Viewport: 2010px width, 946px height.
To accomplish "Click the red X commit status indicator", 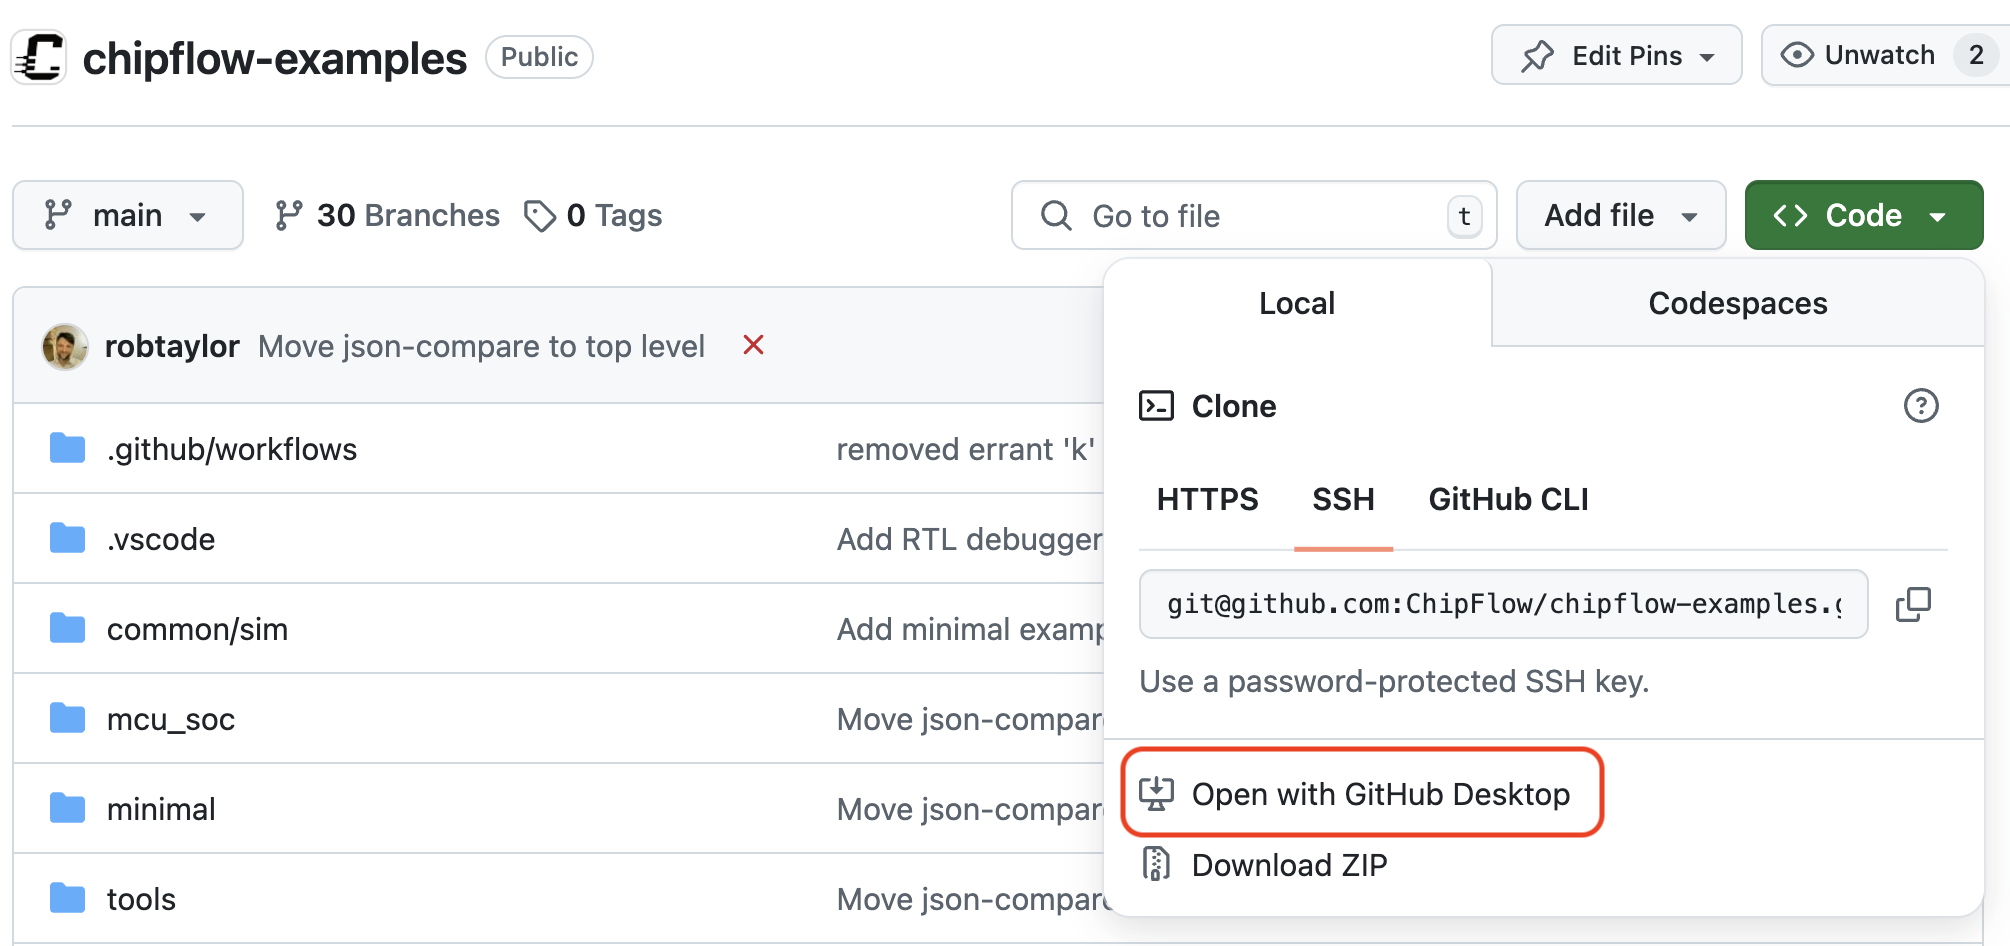I will (x=752, y=345).
